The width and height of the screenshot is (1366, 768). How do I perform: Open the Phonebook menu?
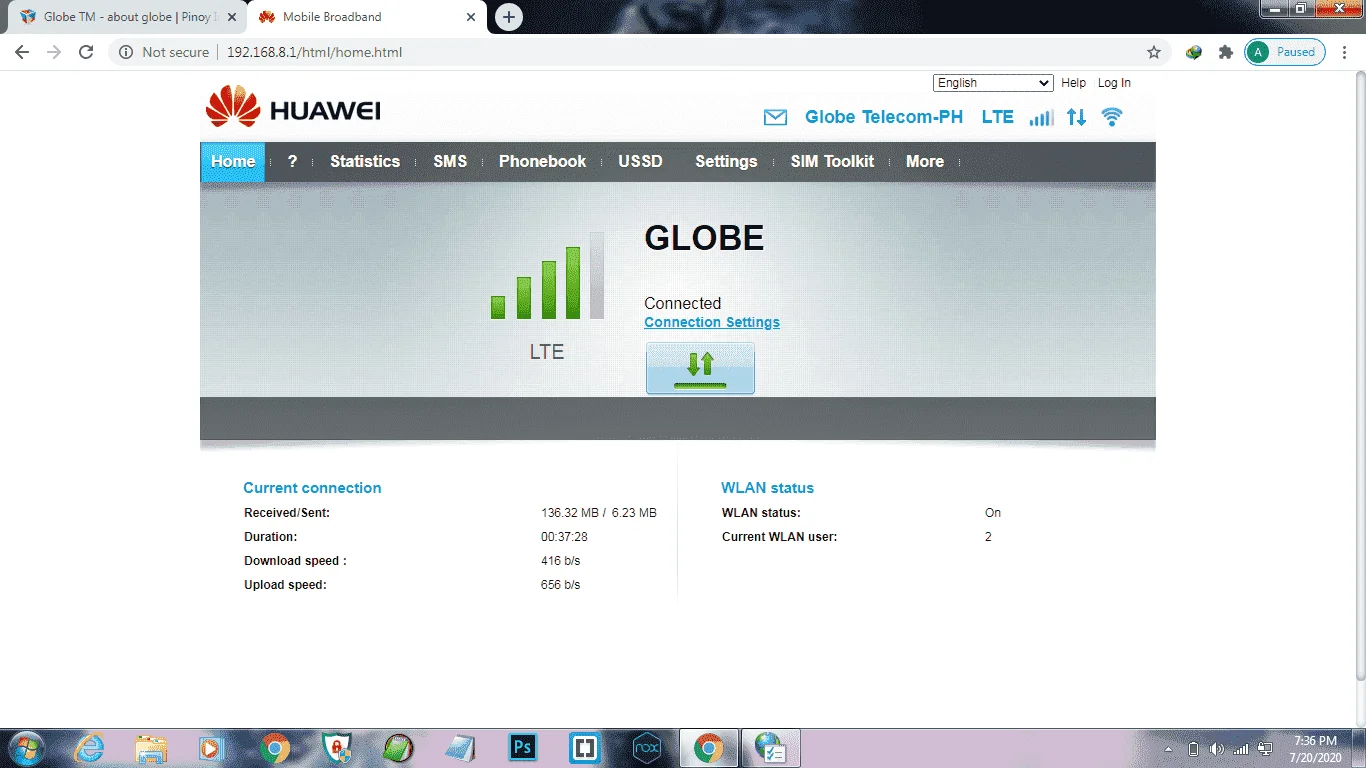pos(543,162)
